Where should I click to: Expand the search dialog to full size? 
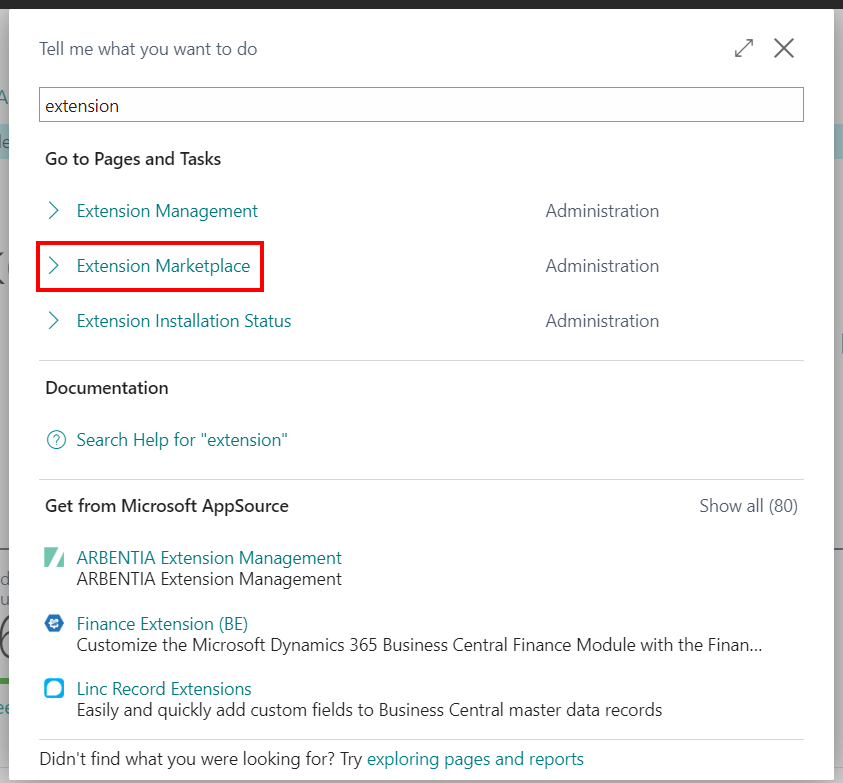click(x=744, y=48)
